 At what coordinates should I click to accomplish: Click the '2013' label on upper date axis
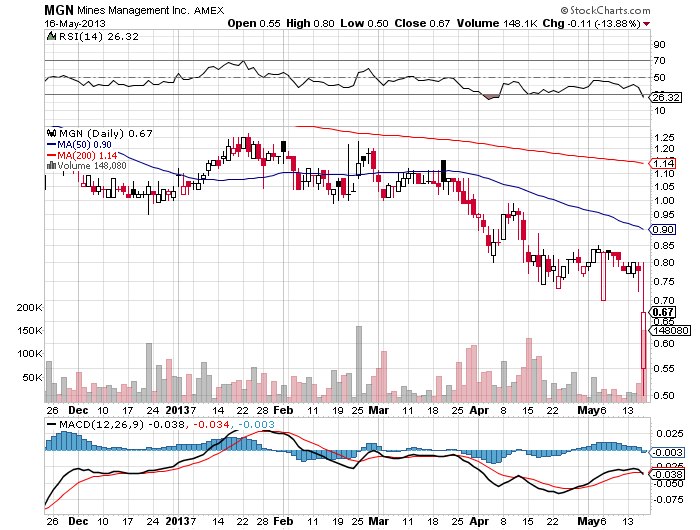(x=177, y=410)
